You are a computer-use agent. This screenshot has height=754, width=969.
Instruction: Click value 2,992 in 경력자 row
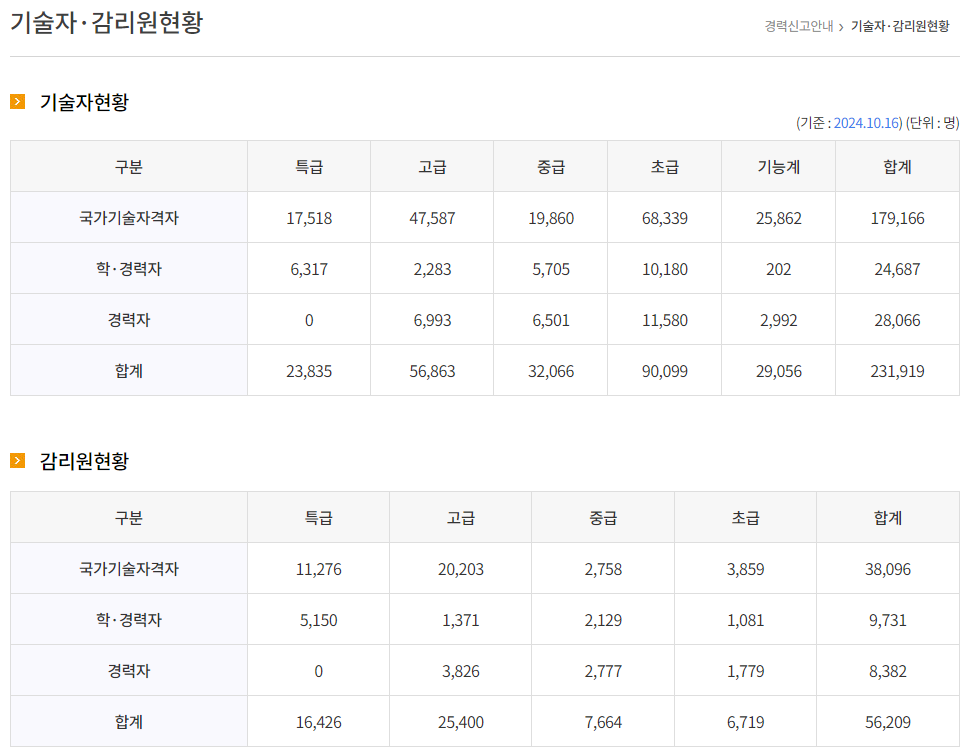pyautogui.click(x=779, y=320)
